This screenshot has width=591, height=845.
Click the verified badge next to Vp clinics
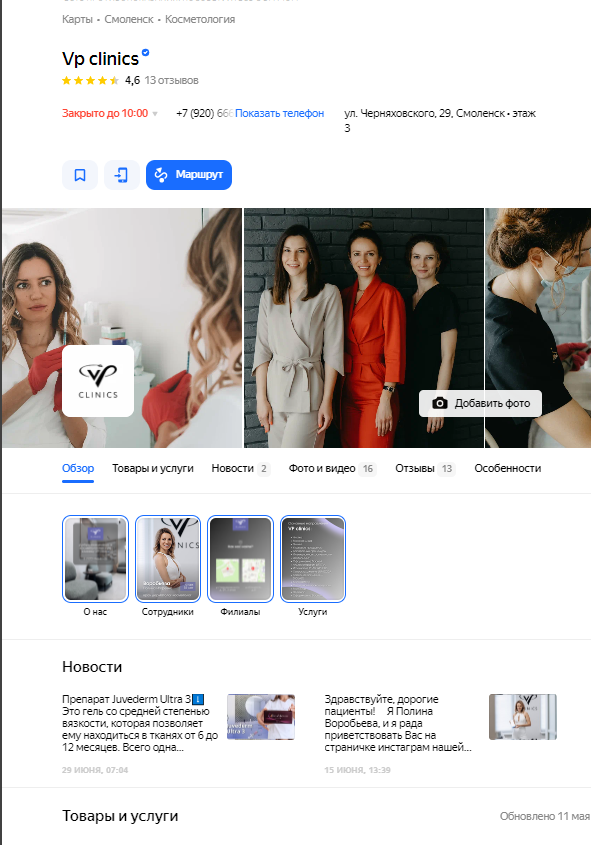coord(145,53)
